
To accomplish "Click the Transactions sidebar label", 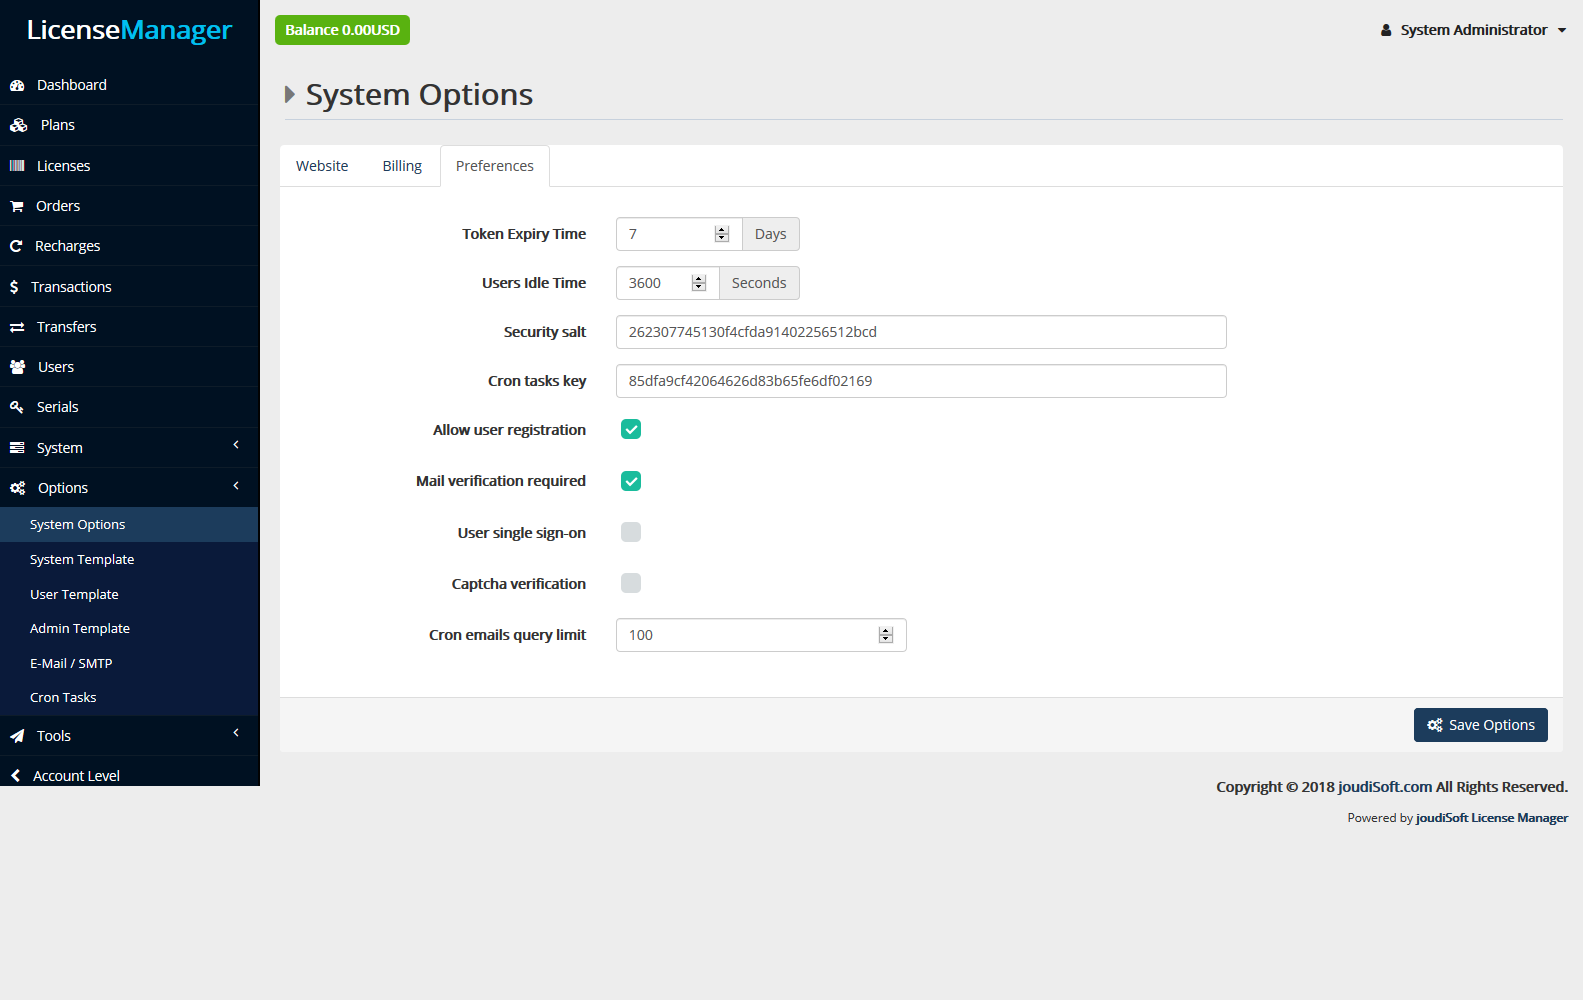I will click(71, 287).
